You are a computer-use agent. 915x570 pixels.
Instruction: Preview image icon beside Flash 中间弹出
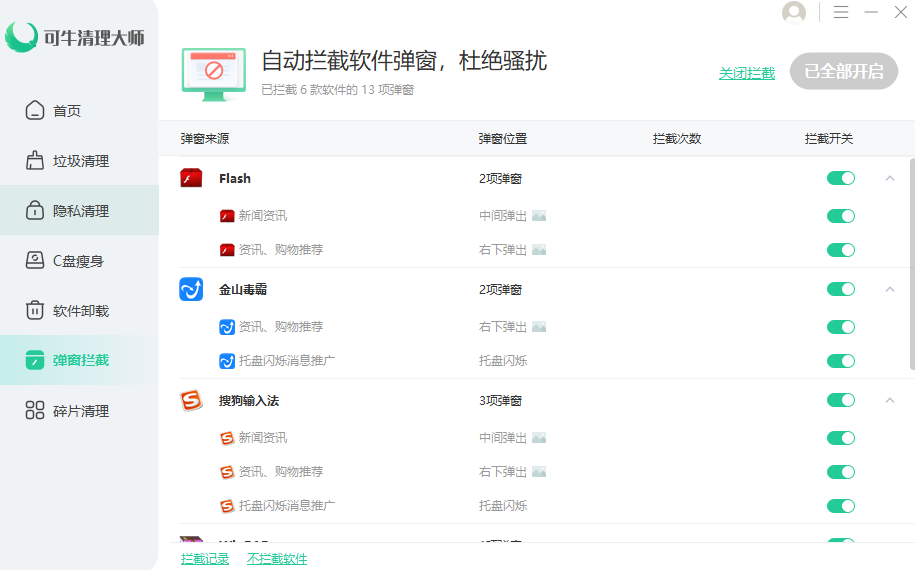pyautogui.click(x=539, y=216)
